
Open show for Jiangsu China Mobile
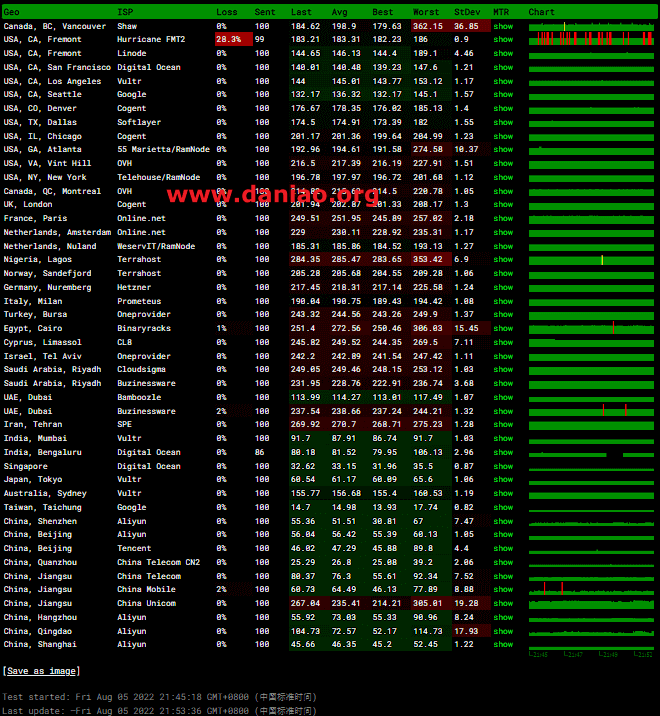point(503,590)
